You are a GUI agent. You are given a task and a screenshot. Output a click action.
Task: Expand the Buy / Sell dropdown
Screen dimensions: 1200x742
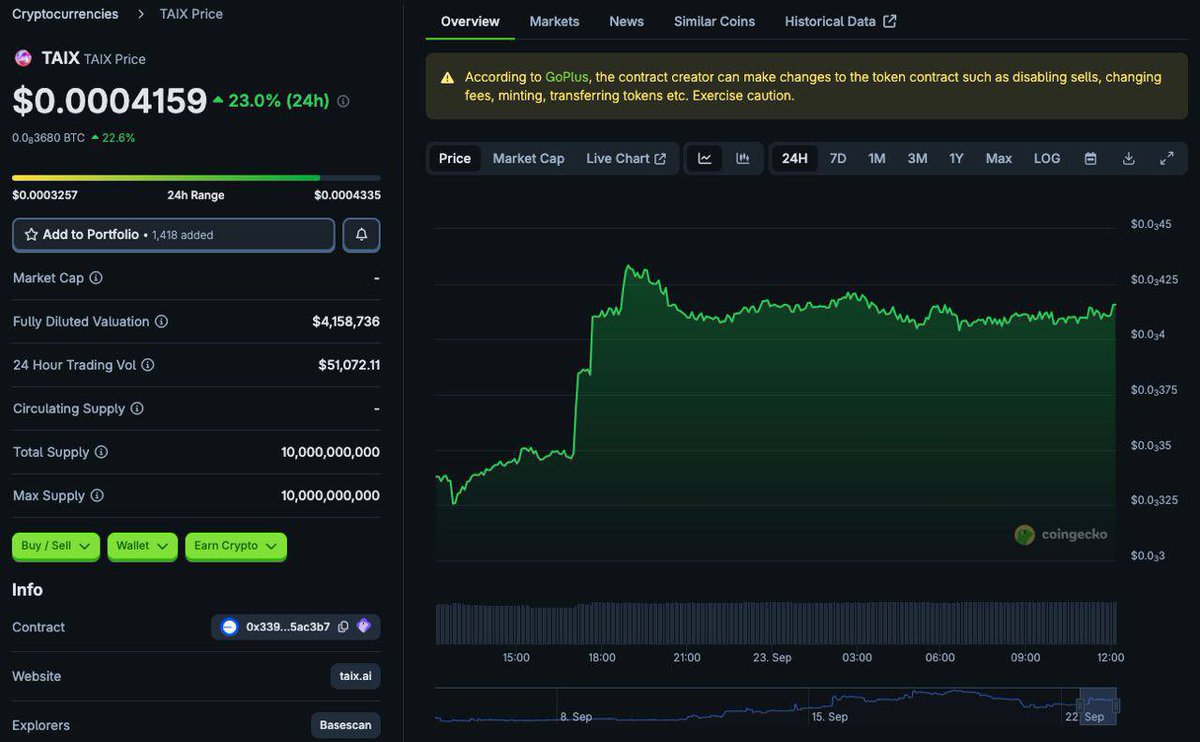coord(56,546)
